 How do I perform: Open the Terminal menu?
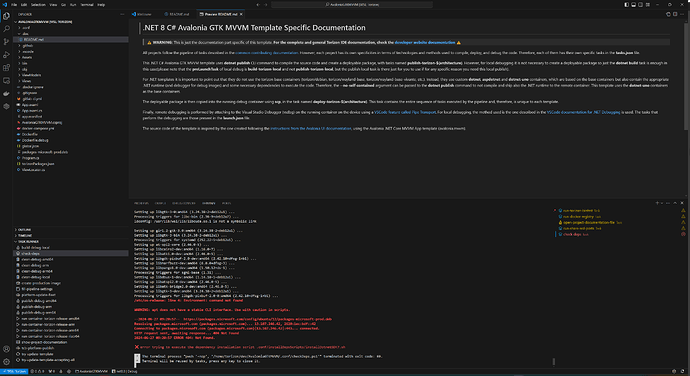(87, 4)
